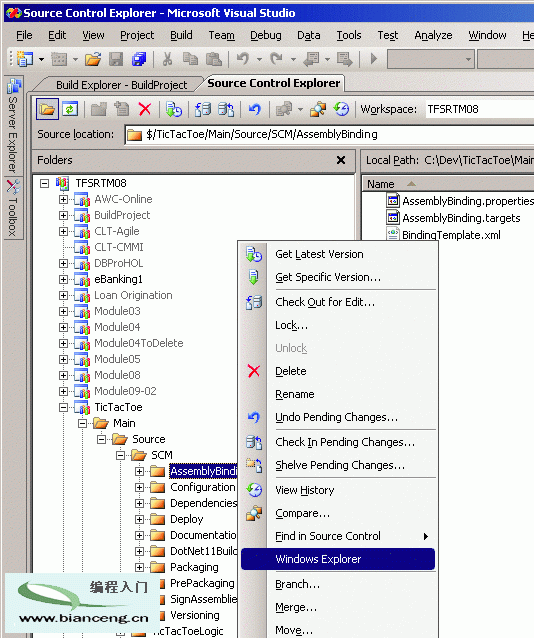Image resolution: width=534 pixels, height=638 pixels.
Task: Choose Windows Explorer from context menu
Action: pyautogui.click(x=338, y=559)
